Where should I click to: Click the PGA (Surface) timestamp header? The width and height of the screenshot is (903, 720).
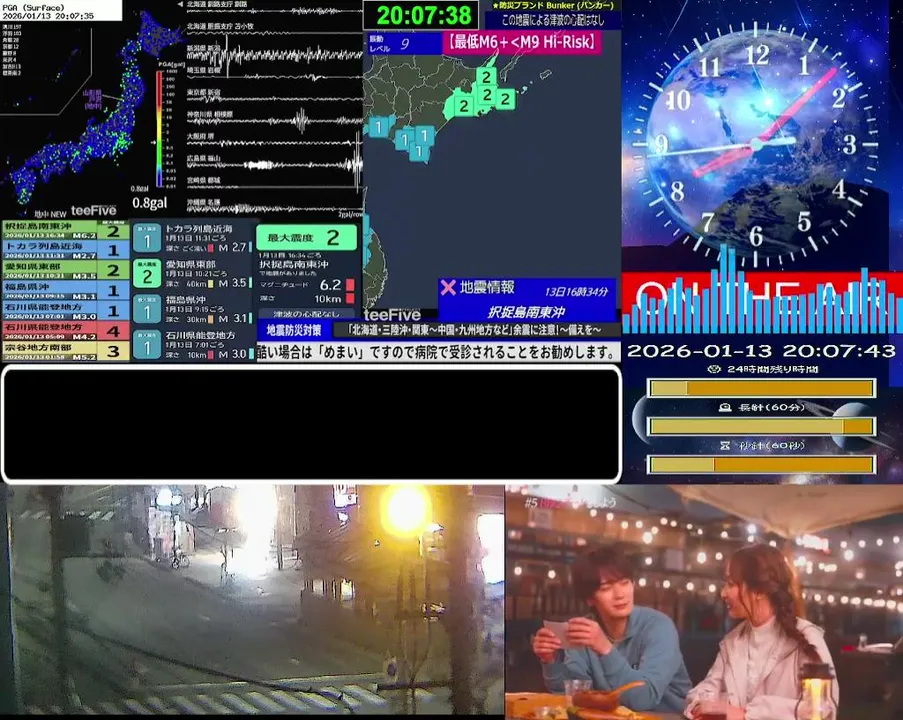pos(61,10)
